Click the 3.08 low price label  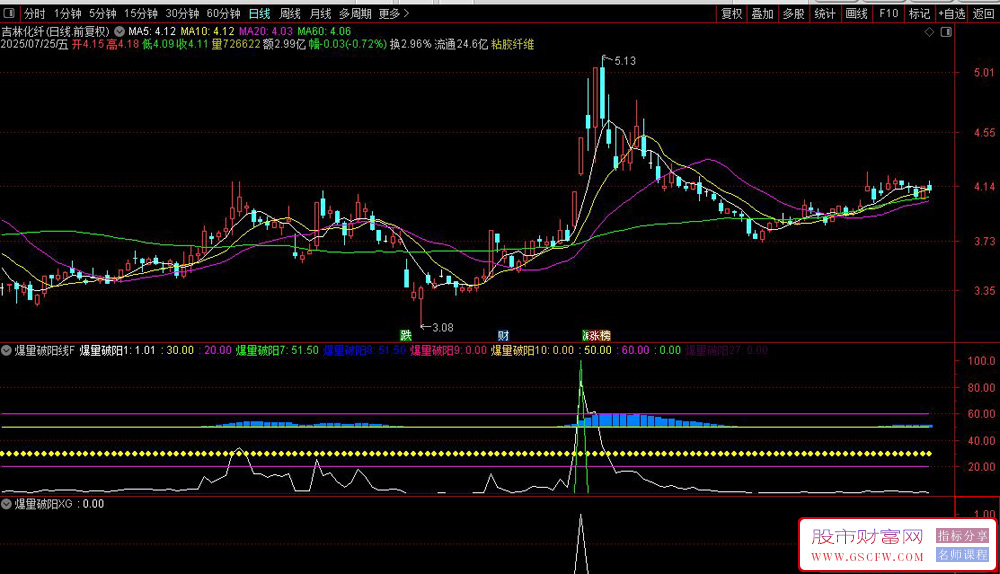click(x=443, y=328)
